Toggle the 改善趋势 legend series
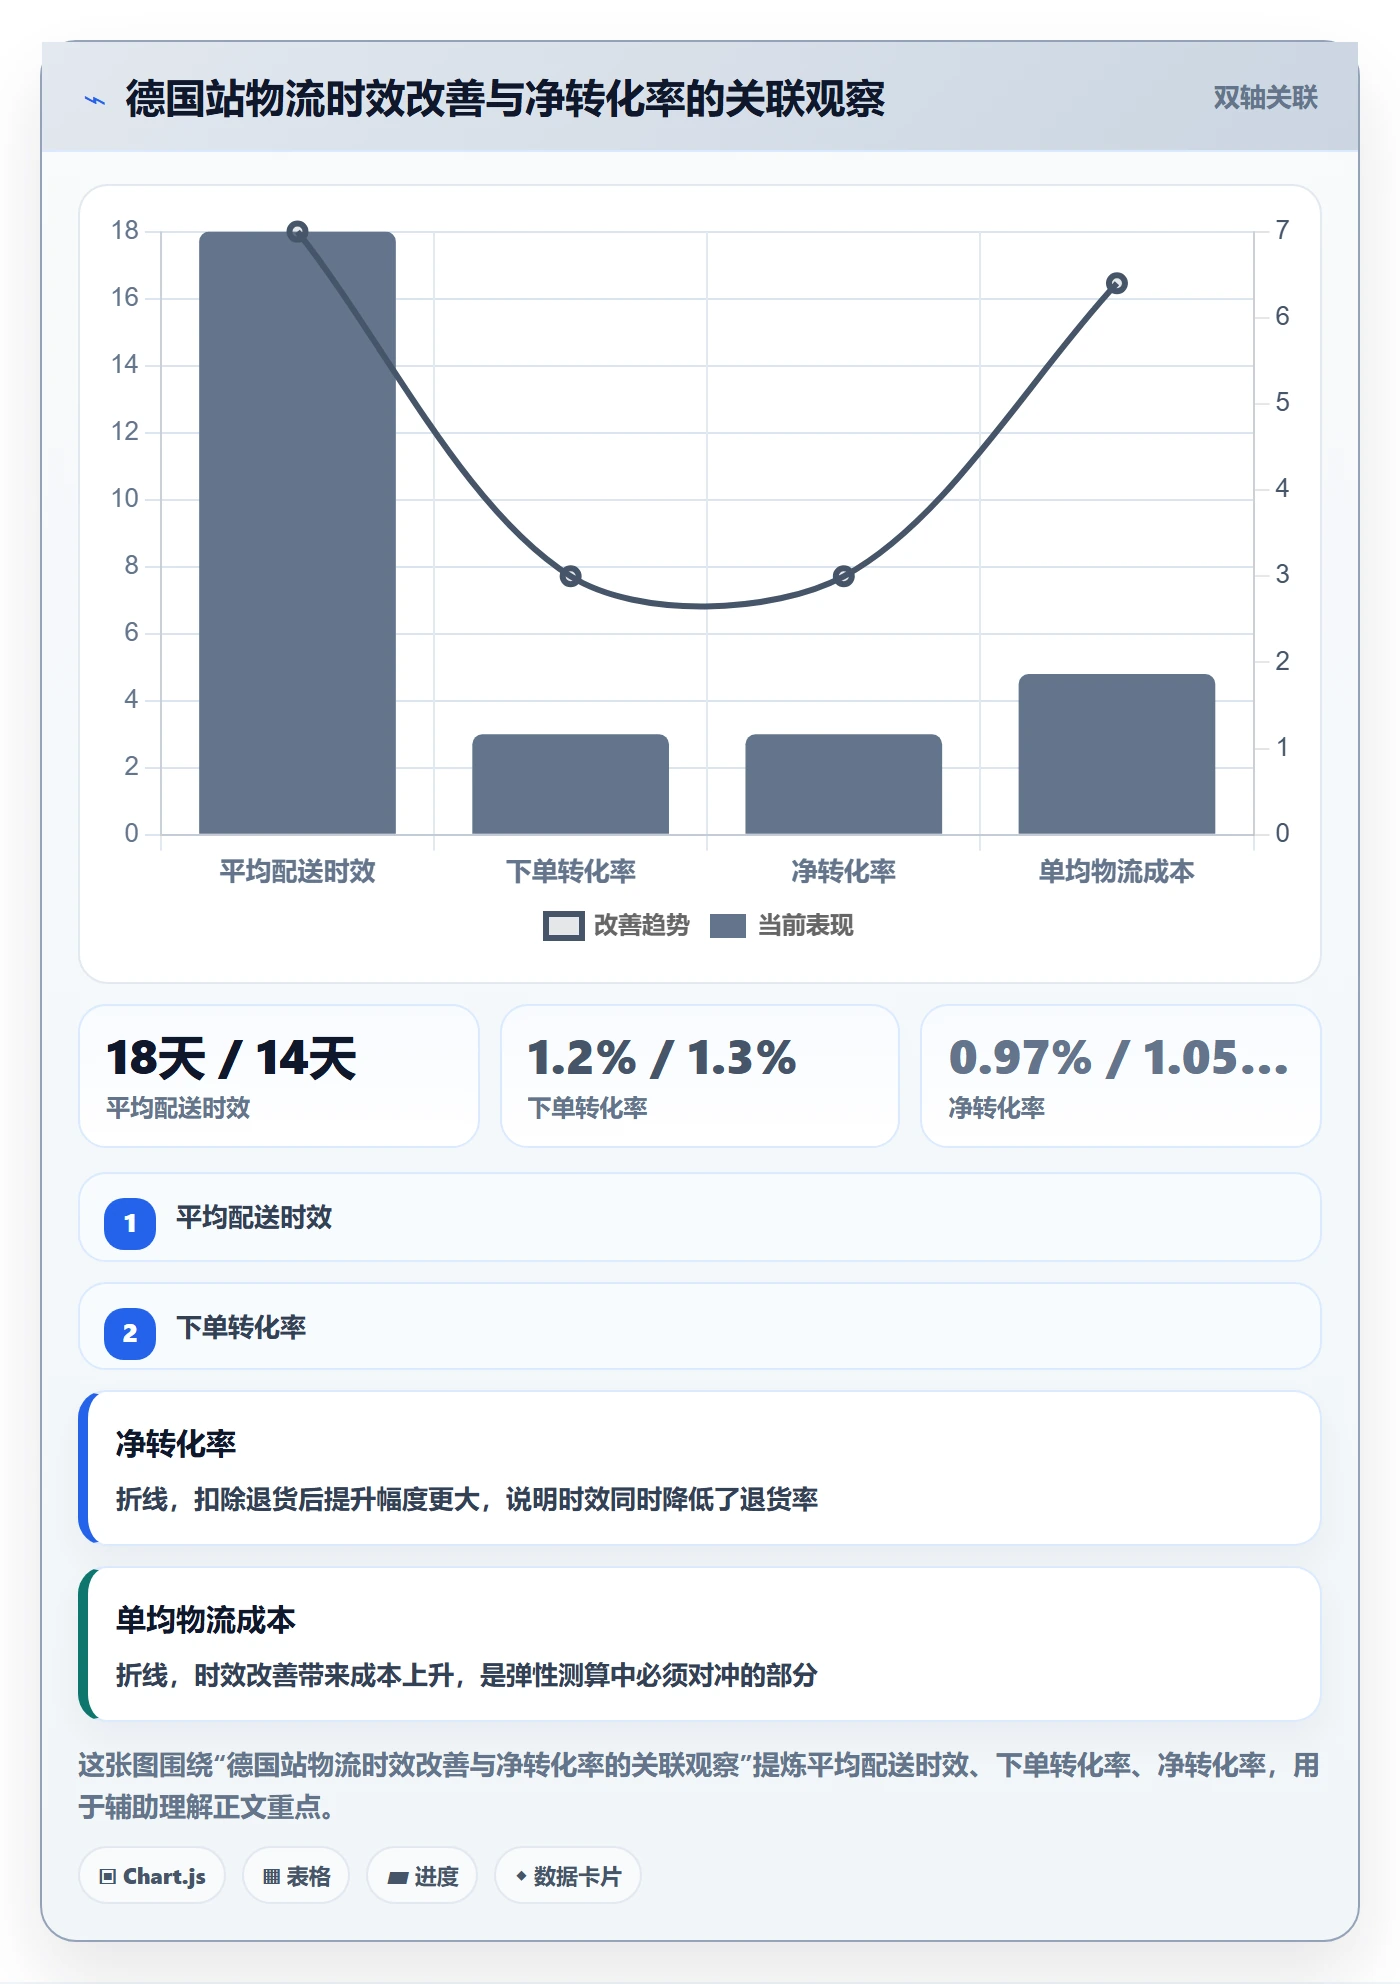1400x1984 pixels. point(616,926)
